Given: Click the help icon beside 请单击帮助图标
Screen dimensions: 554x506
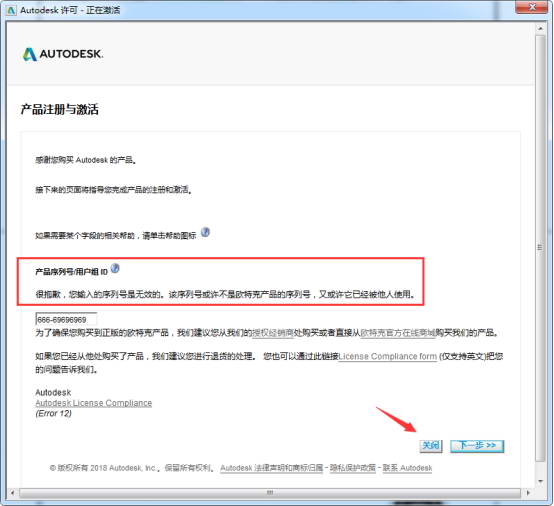Looking at the screenshot, I should (x=205, y=232).
